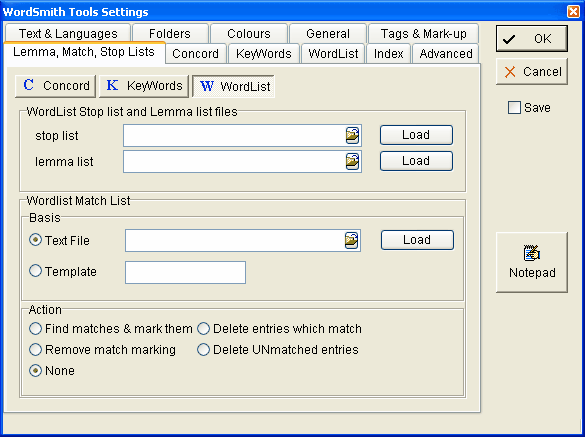Image resolution: width=585 pixels, height=437 pixels.
Task: Confirm settings with OK button
Action: (532, 38)
